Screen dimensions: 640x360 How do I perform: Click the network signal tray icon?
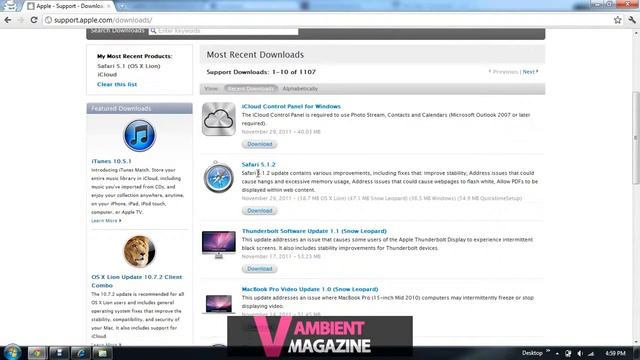[x=591, y=353]
